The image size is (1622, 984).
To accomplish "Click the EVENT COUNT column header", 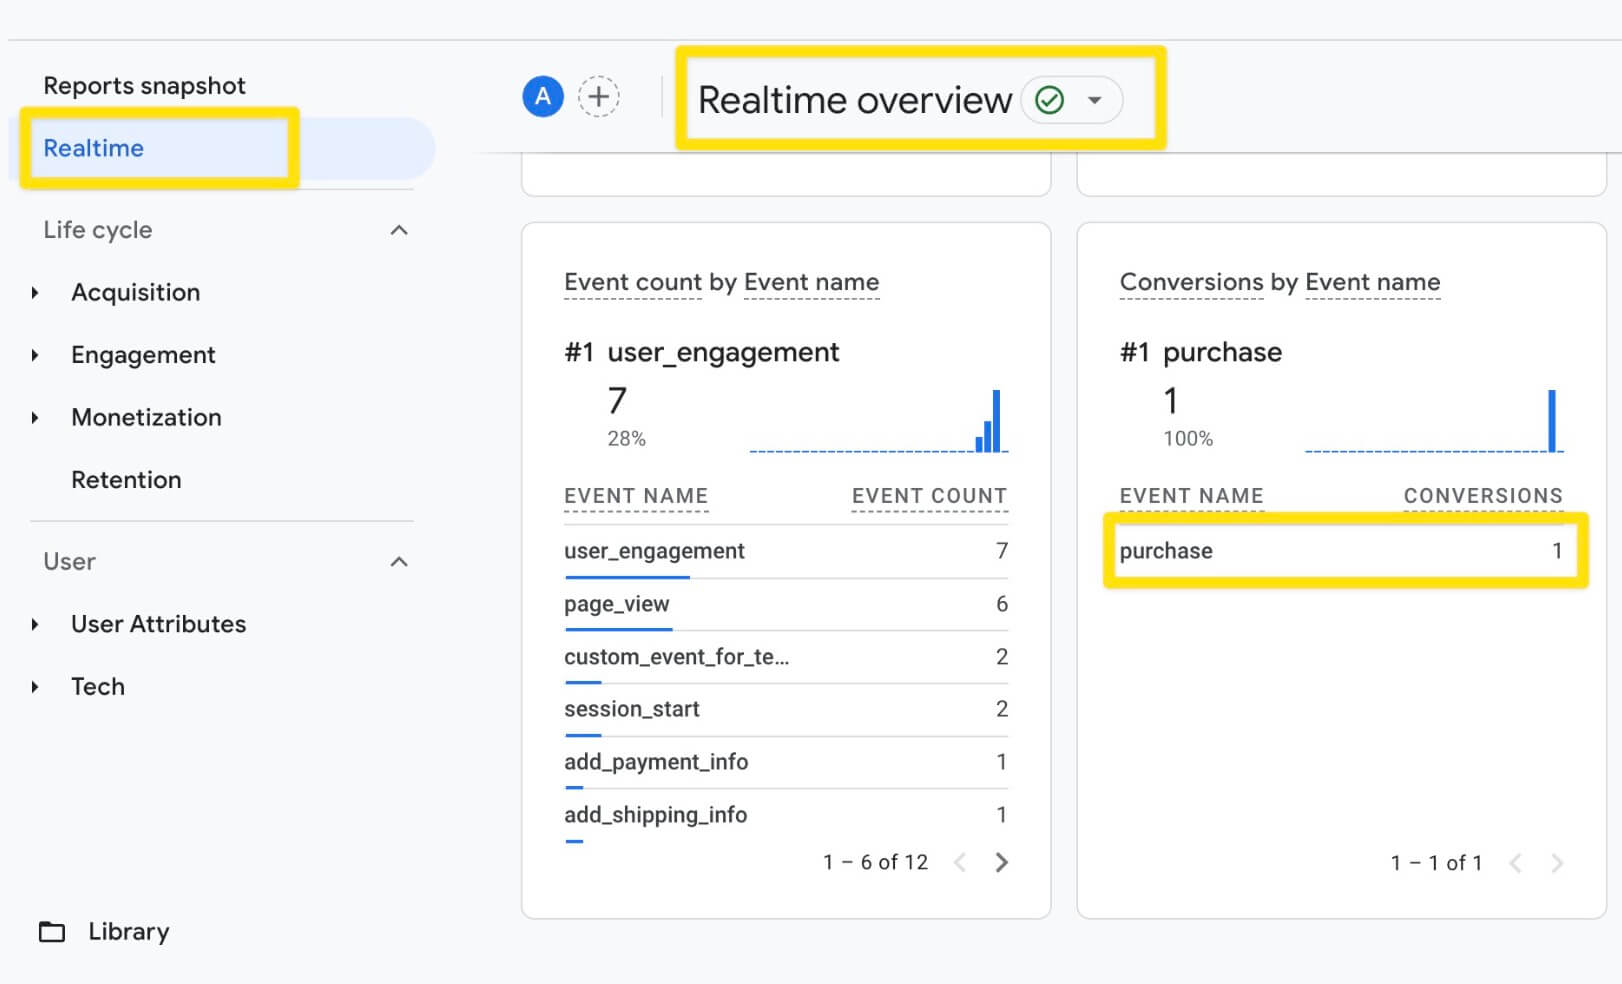I will (929, 496).
